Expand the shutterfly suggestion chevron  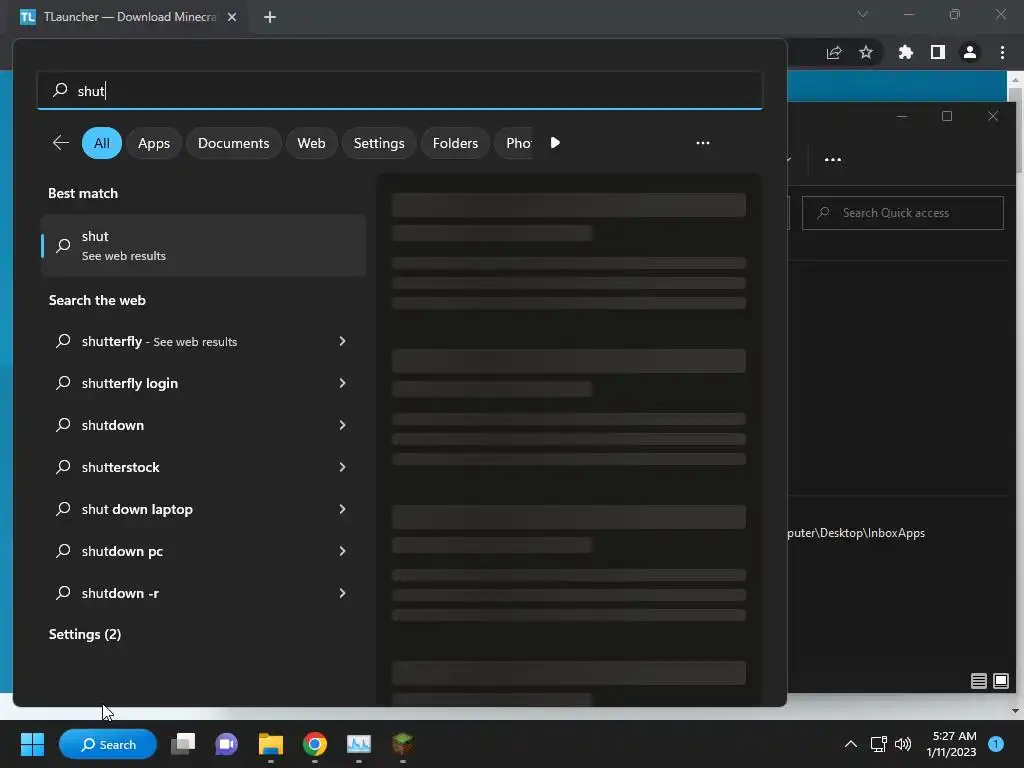click(x=342, y=342)
